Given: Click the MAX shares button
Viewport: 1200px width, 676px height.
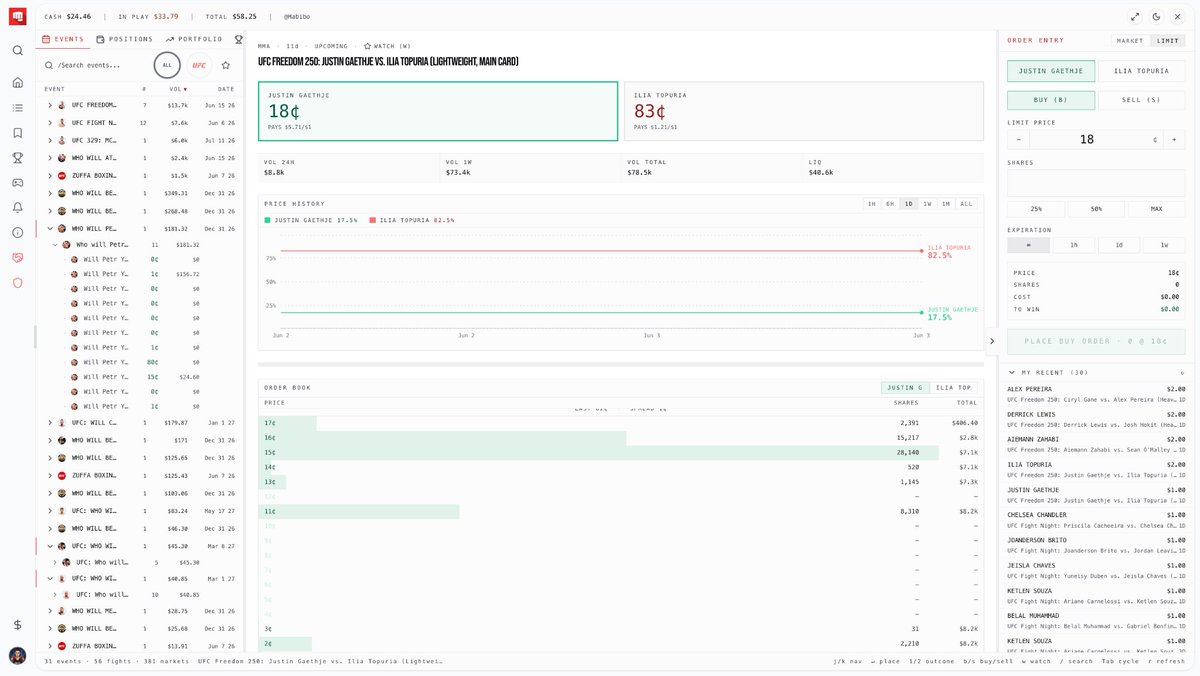Looking at the screenshot, I should (x=1157, y=209).
